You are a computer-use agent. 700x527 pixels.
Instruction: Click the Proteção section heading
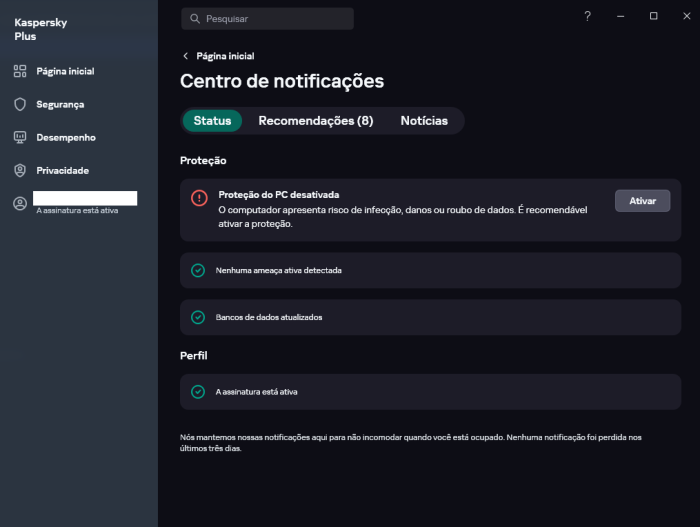click(x=203, y=161)
